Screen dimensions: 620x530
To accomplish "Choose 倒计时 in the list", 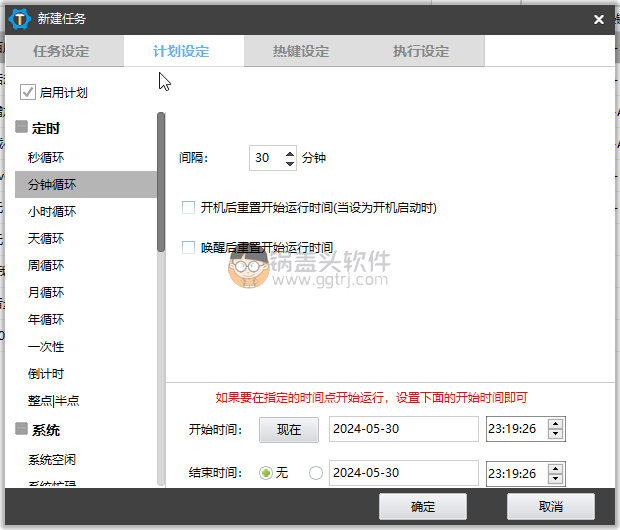I will click(x=86, y=373).
